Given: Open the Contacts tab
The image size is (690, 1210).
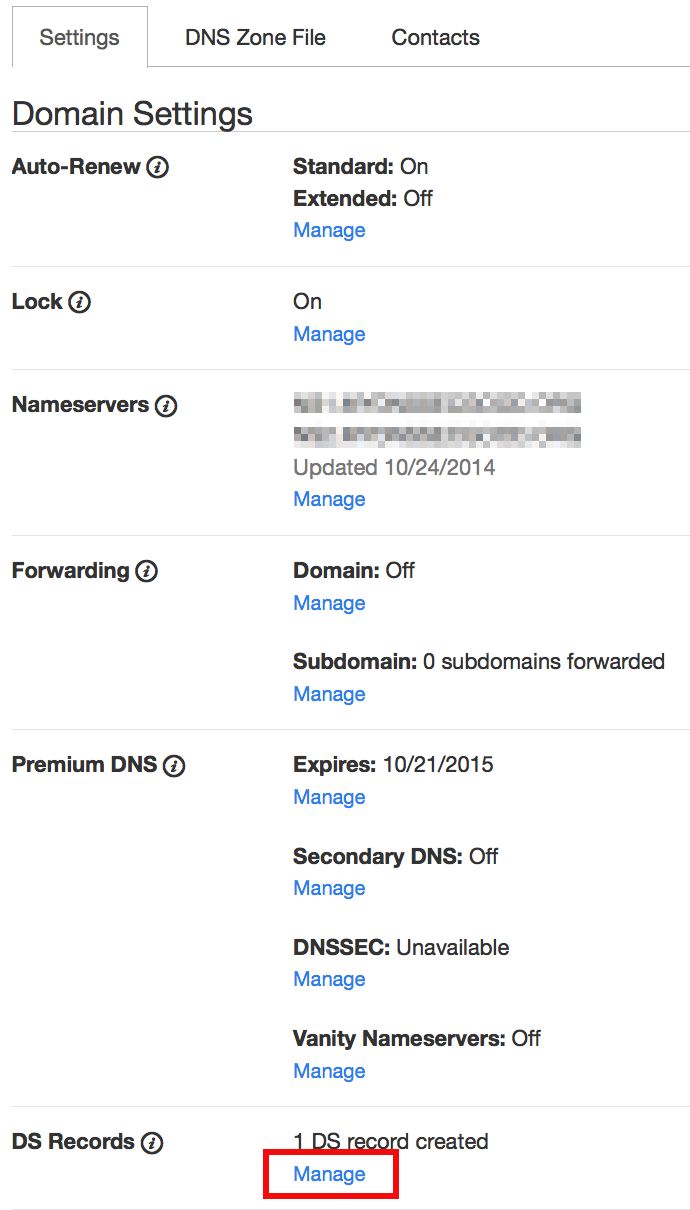Looking at the screenshot, I should coord(435,38).
